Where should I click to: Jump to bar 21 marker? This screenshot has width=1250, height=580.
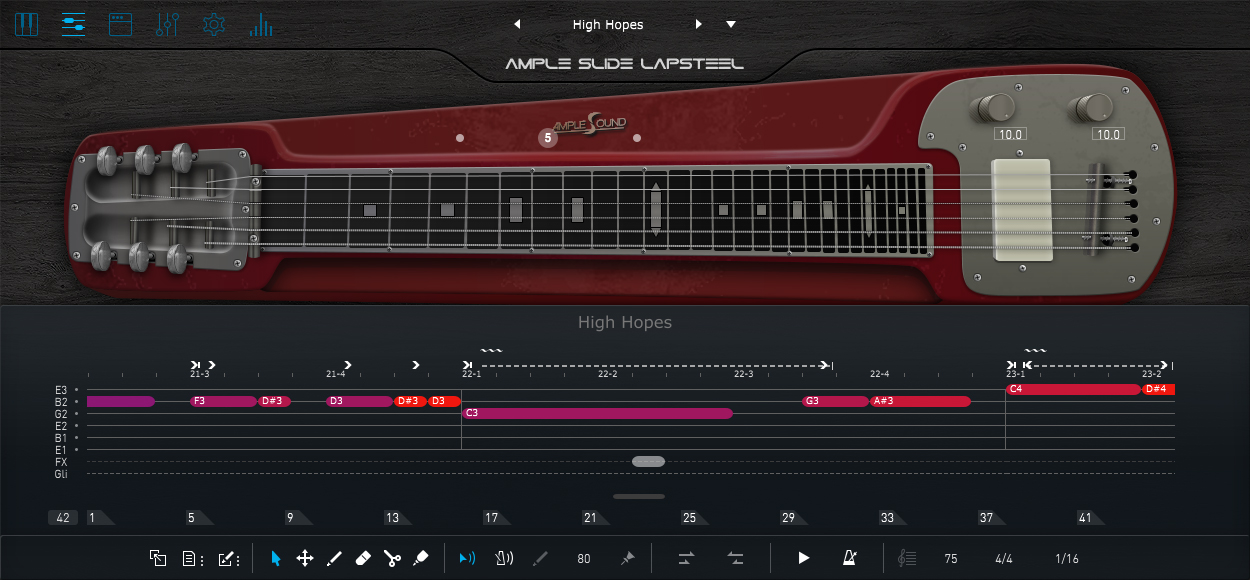pos(595,518)
